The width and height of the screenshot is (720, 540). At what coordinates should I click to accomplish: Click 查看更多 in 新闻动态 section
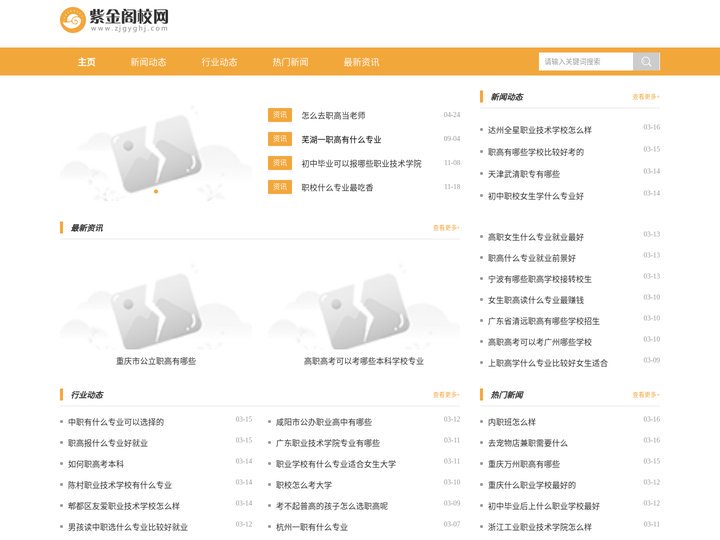[x=646, y=97]
